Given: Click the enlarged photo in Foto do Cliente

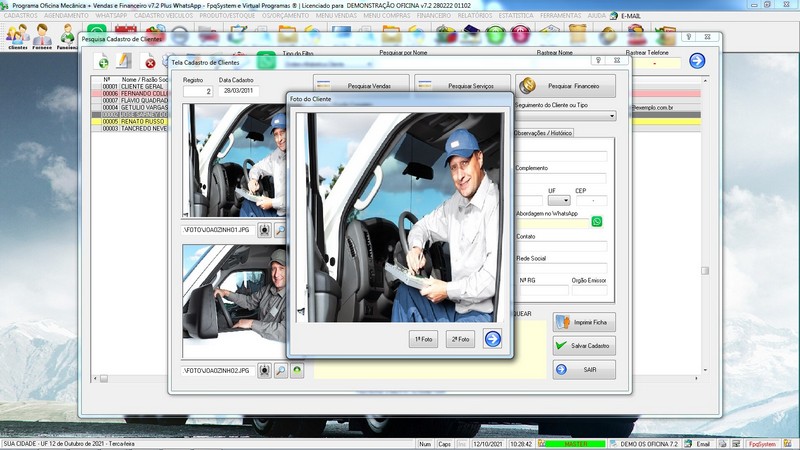Looking at the screenshot, I should pos(400,217).
